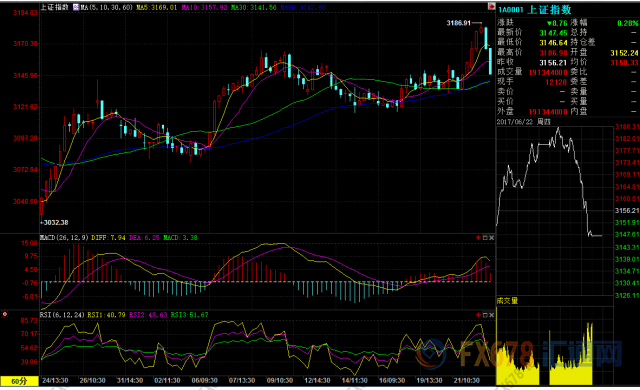The image size is (640, 390).
Task: Click the 3048.60 price axis label
Action: (x=25, y=202)
